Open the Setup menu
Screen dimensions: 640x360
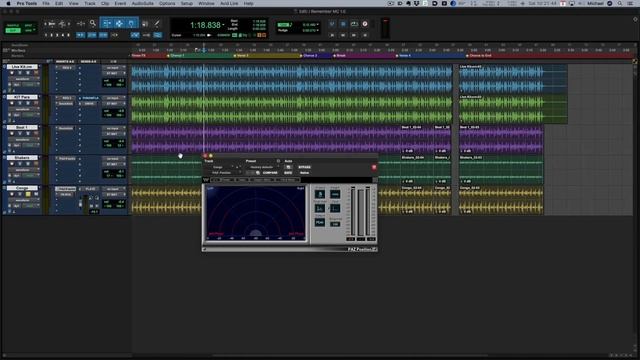tap(187, 3)
